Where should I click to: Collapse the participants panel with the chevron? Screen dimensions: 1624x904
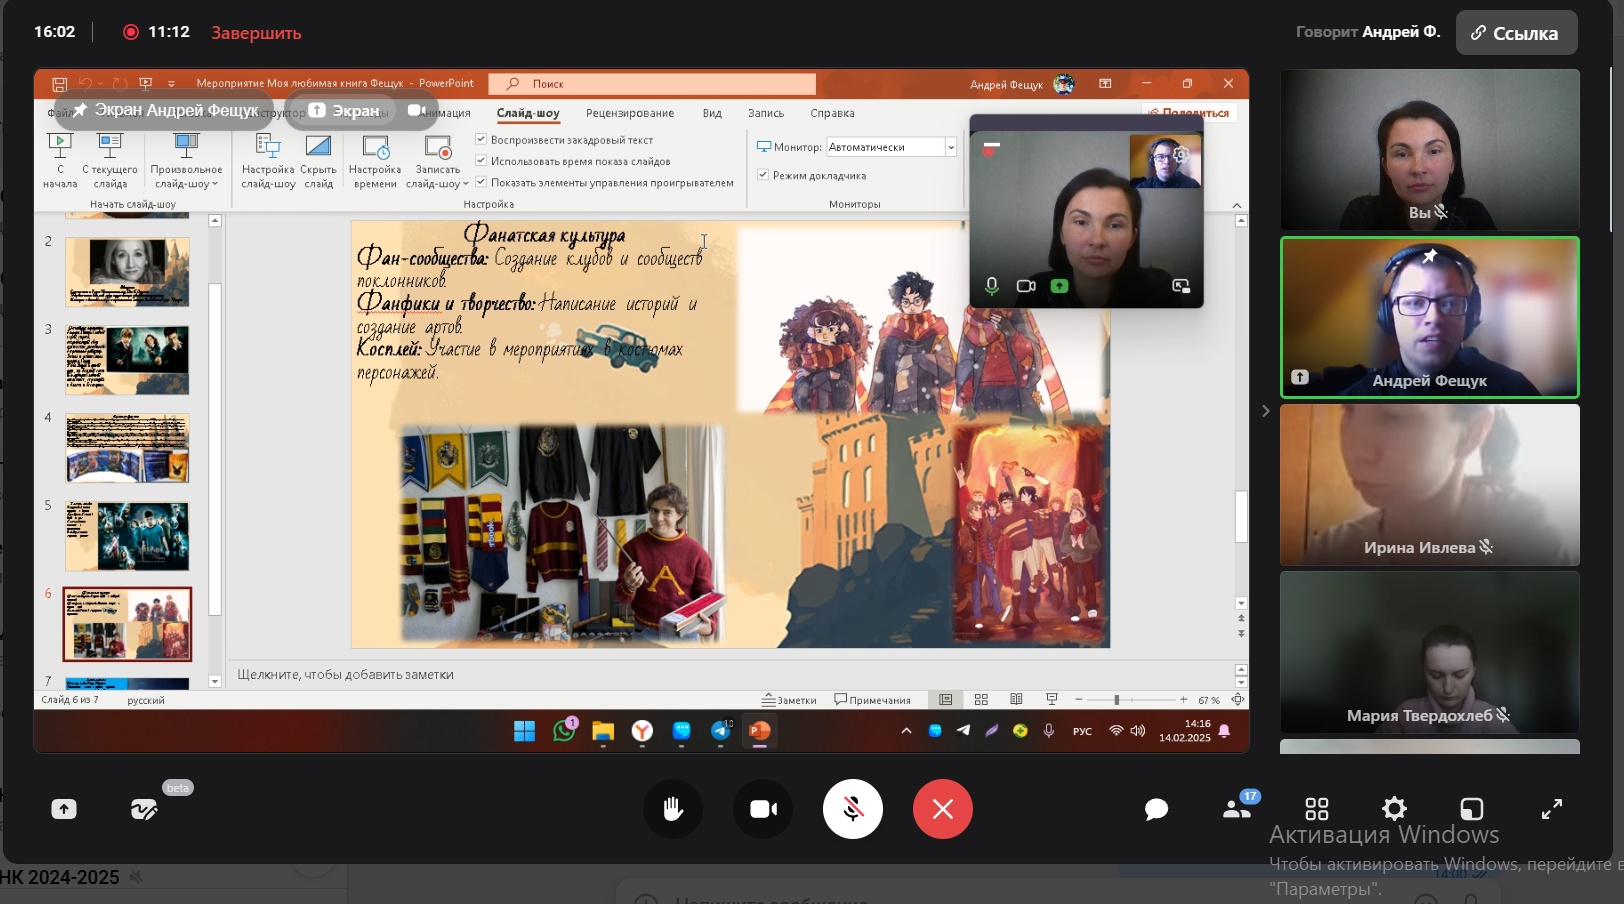[x=1265, y=411]
